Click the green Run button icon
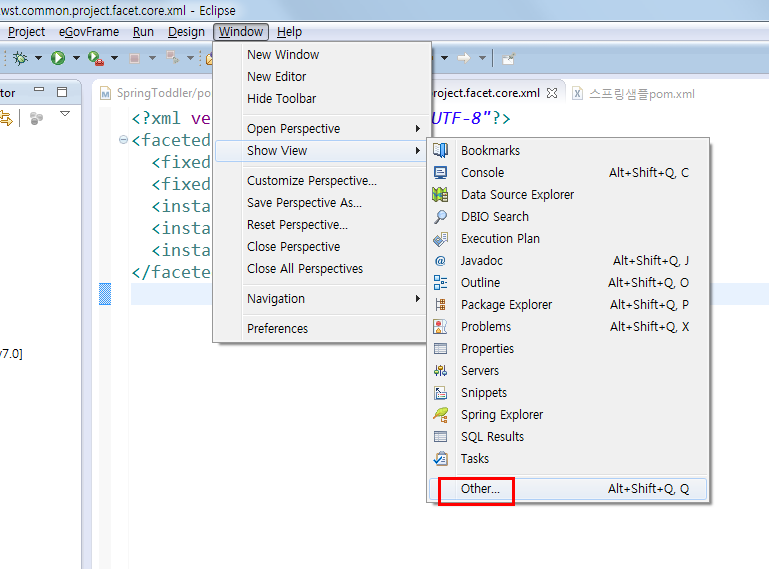The width and height of the screenshot is (769, 569). [58, 58]
